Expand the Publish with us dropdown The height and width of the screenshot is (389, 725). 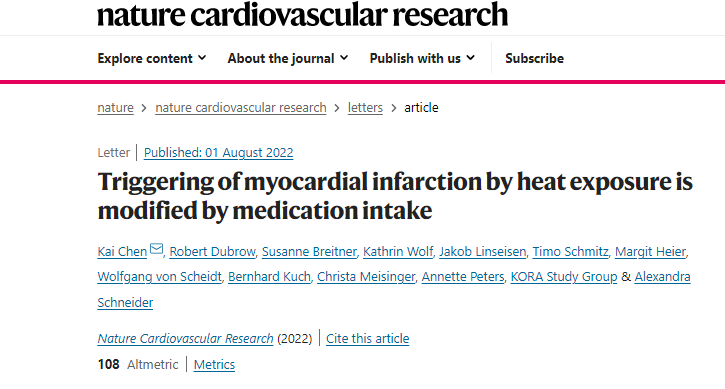pyautogui.click(x=422, y=58)
